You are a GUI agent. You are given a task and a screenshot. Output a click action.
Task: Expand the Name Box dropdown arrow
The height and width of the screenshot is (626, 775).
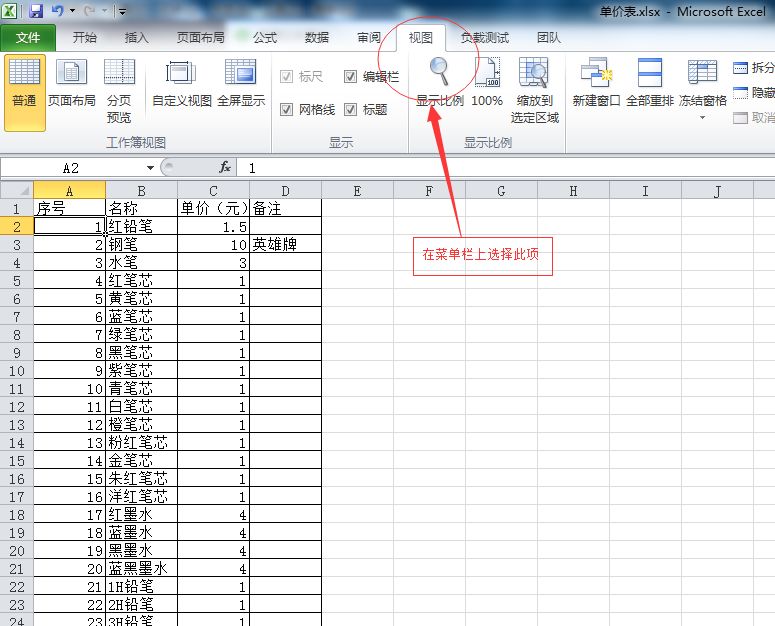coord(150,168)
